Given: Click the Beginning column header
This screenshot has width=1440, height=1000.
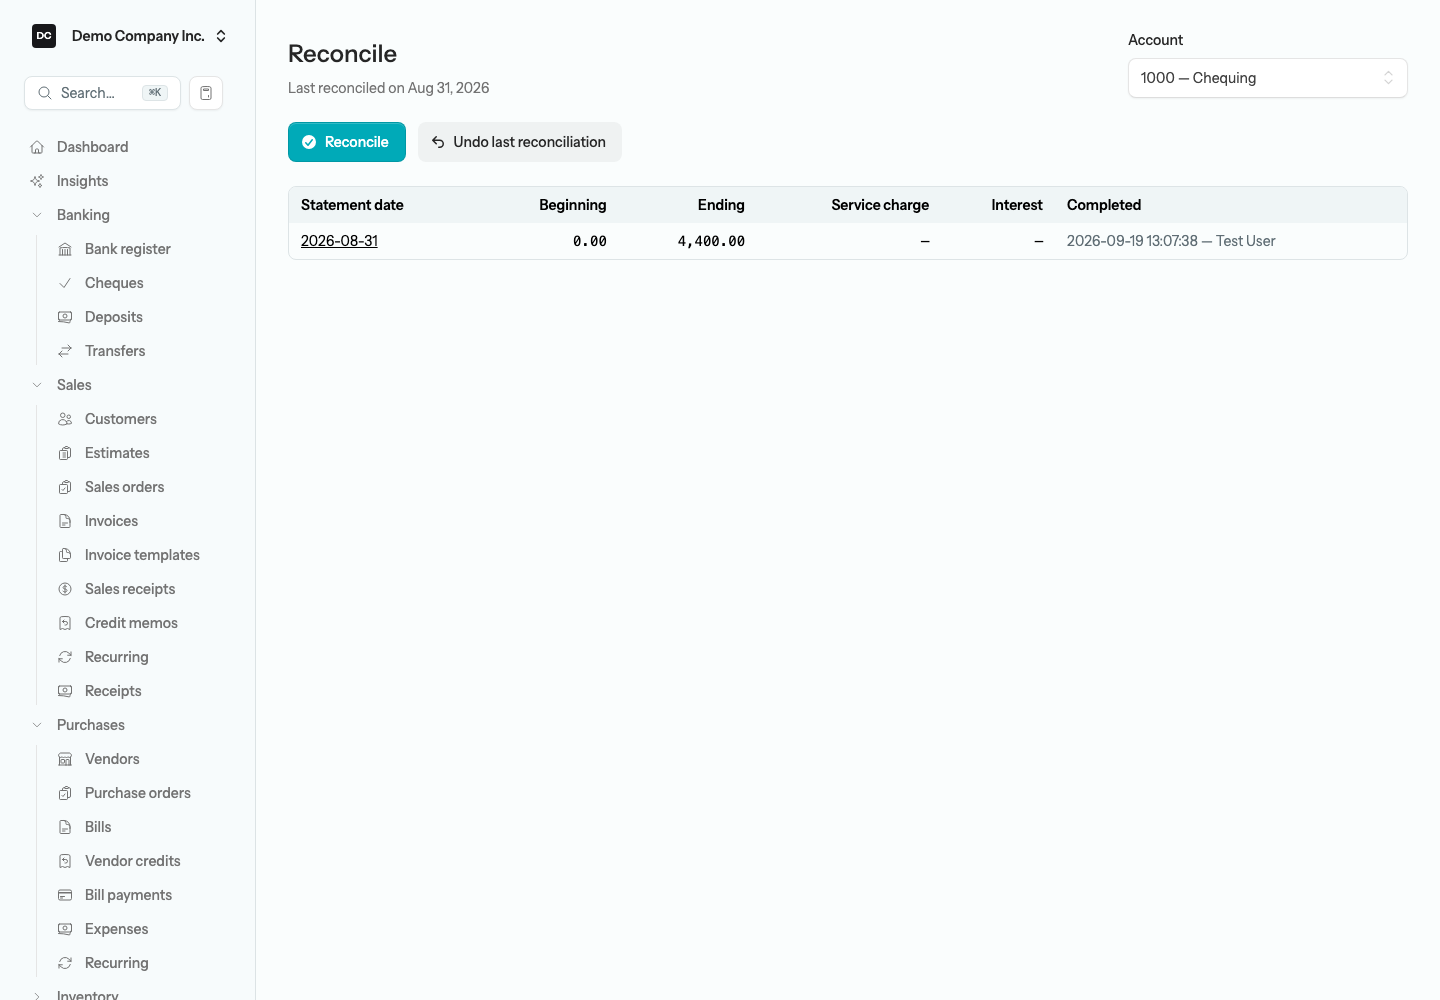Looking at the screenshot, I should click(573, 205).
